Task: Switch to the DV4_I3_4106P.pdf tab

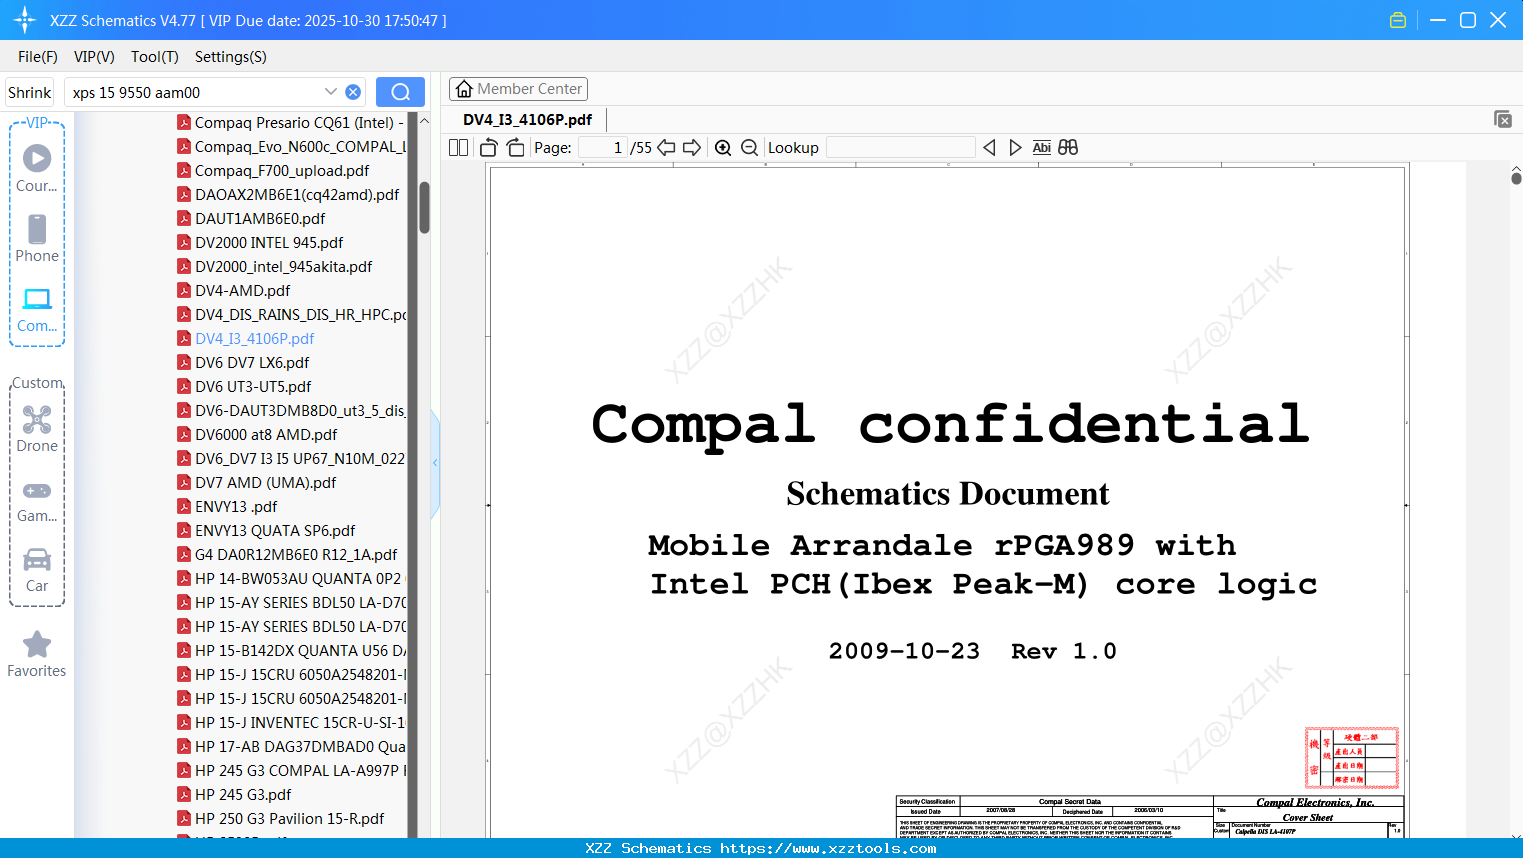Action: tap(527, 119)
